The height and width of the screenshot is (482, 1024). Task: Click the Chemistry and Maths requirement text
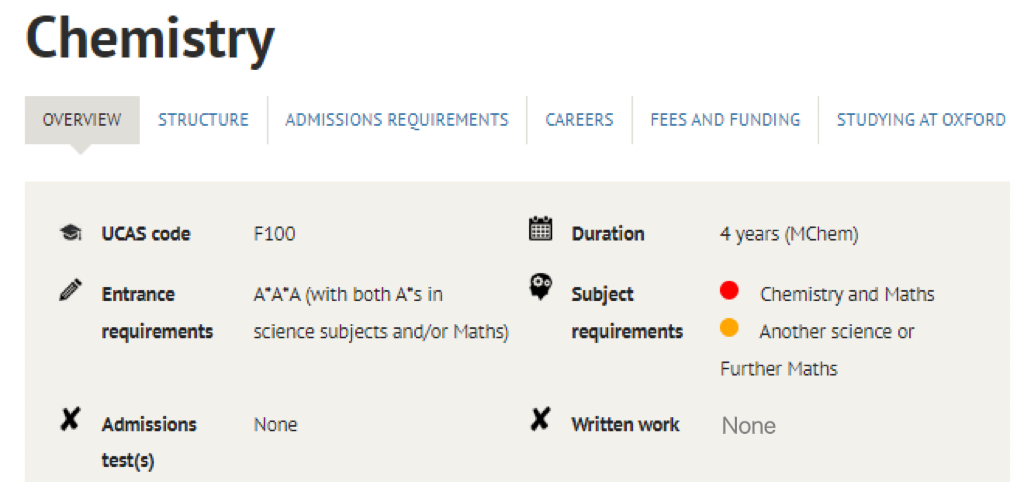(847, 295)
